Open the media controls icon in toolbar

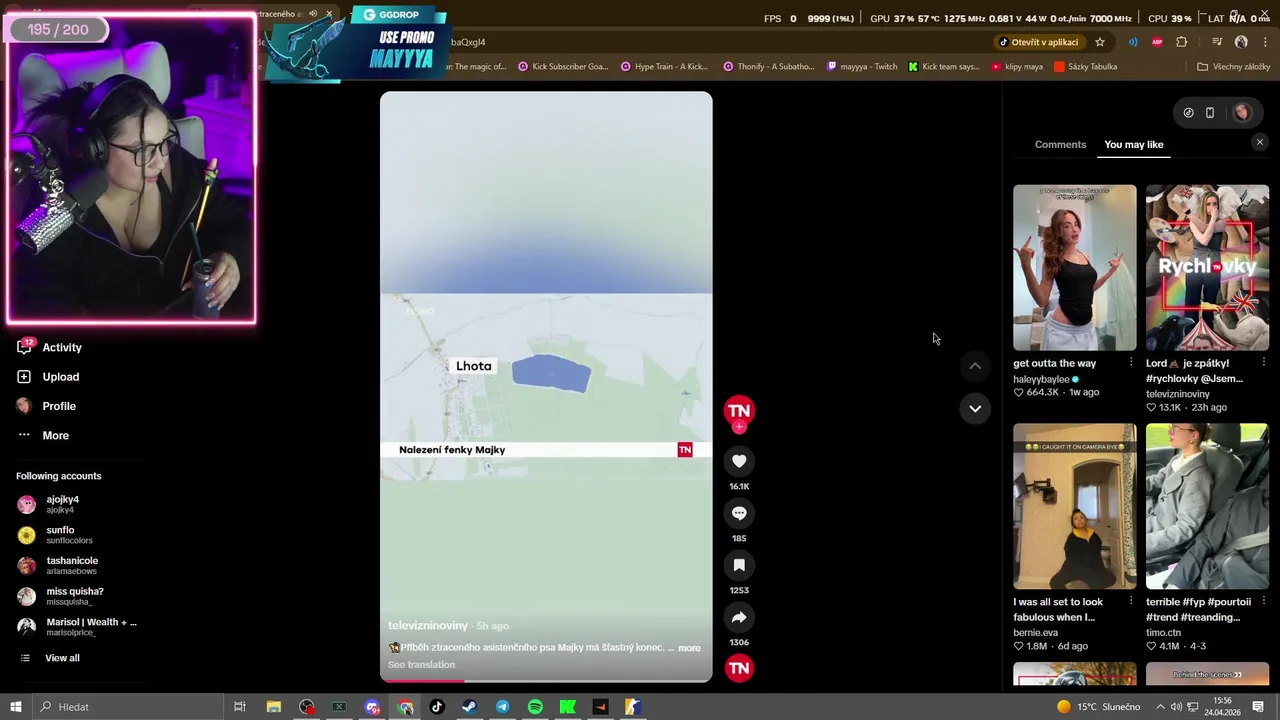(1217, 42)
